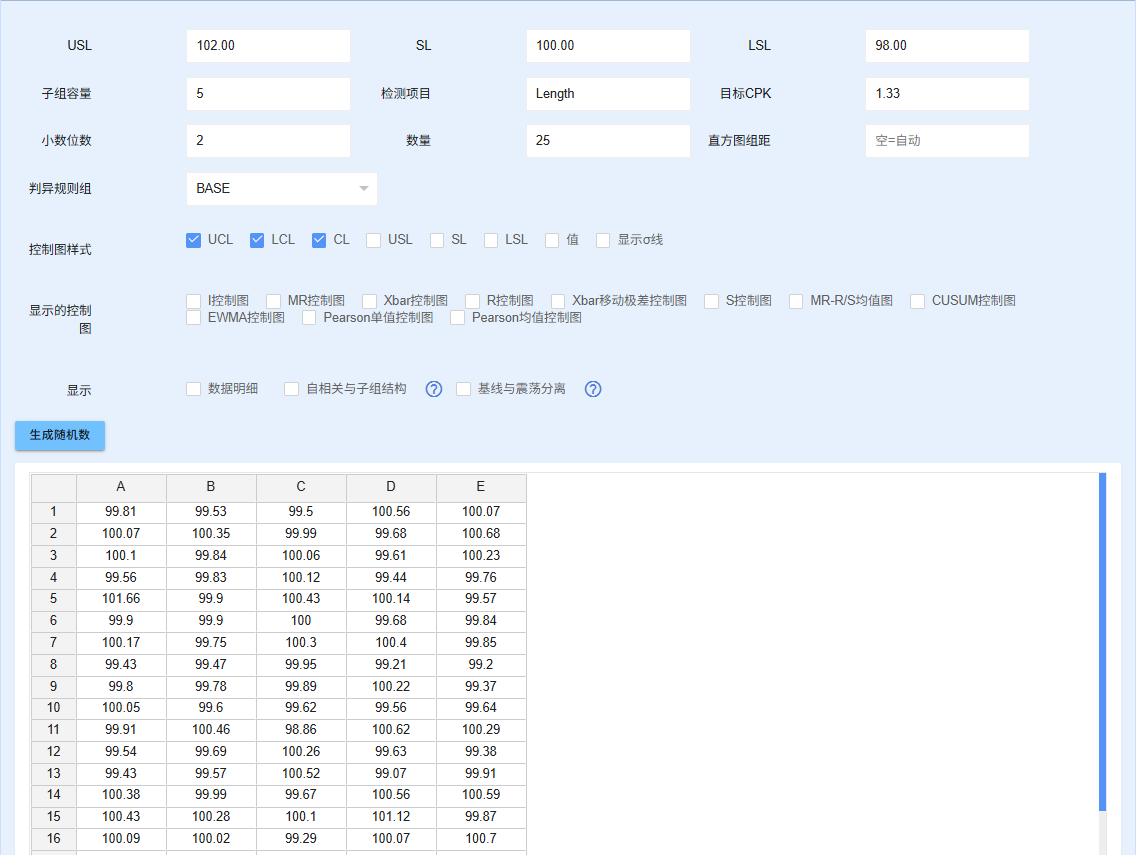Click cell with value 99.07

click(392, 774)
